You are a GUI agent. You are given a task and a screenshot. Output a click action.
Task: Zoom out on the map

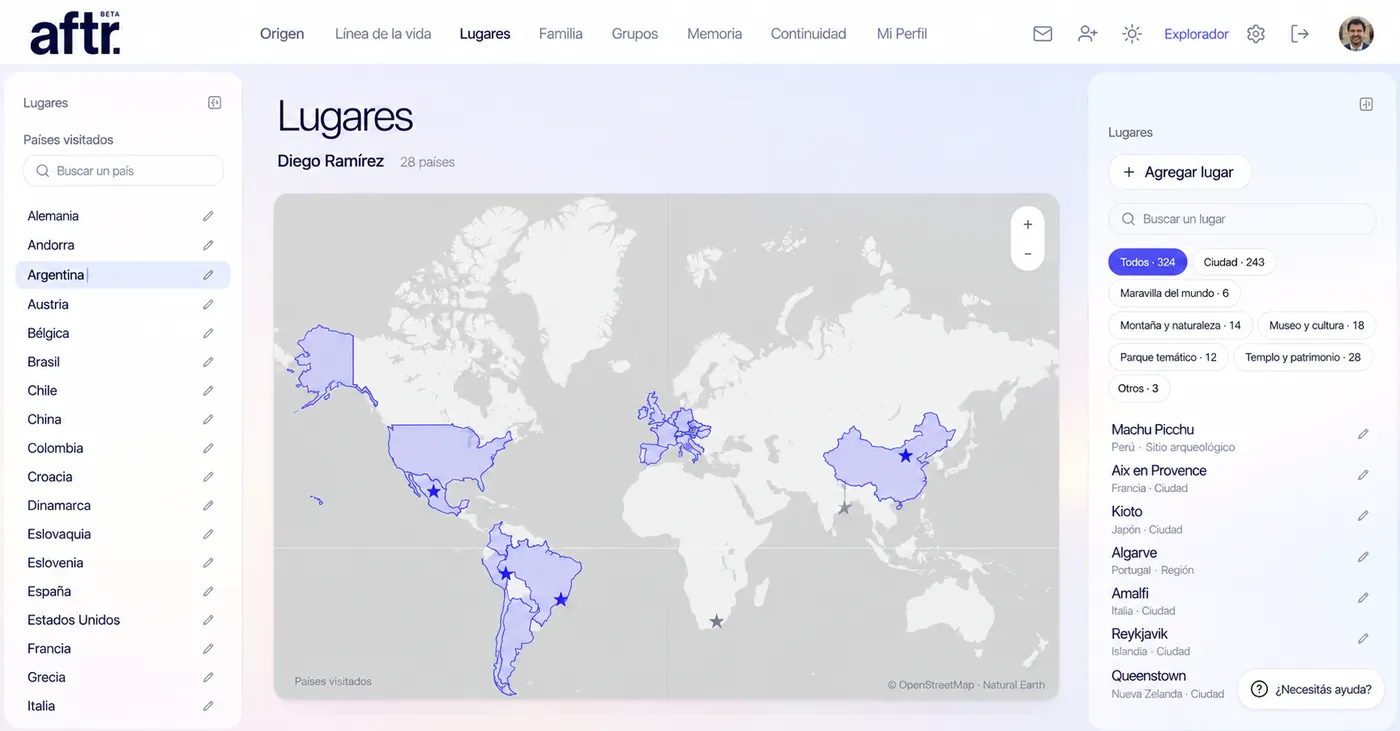[1028, 254]
